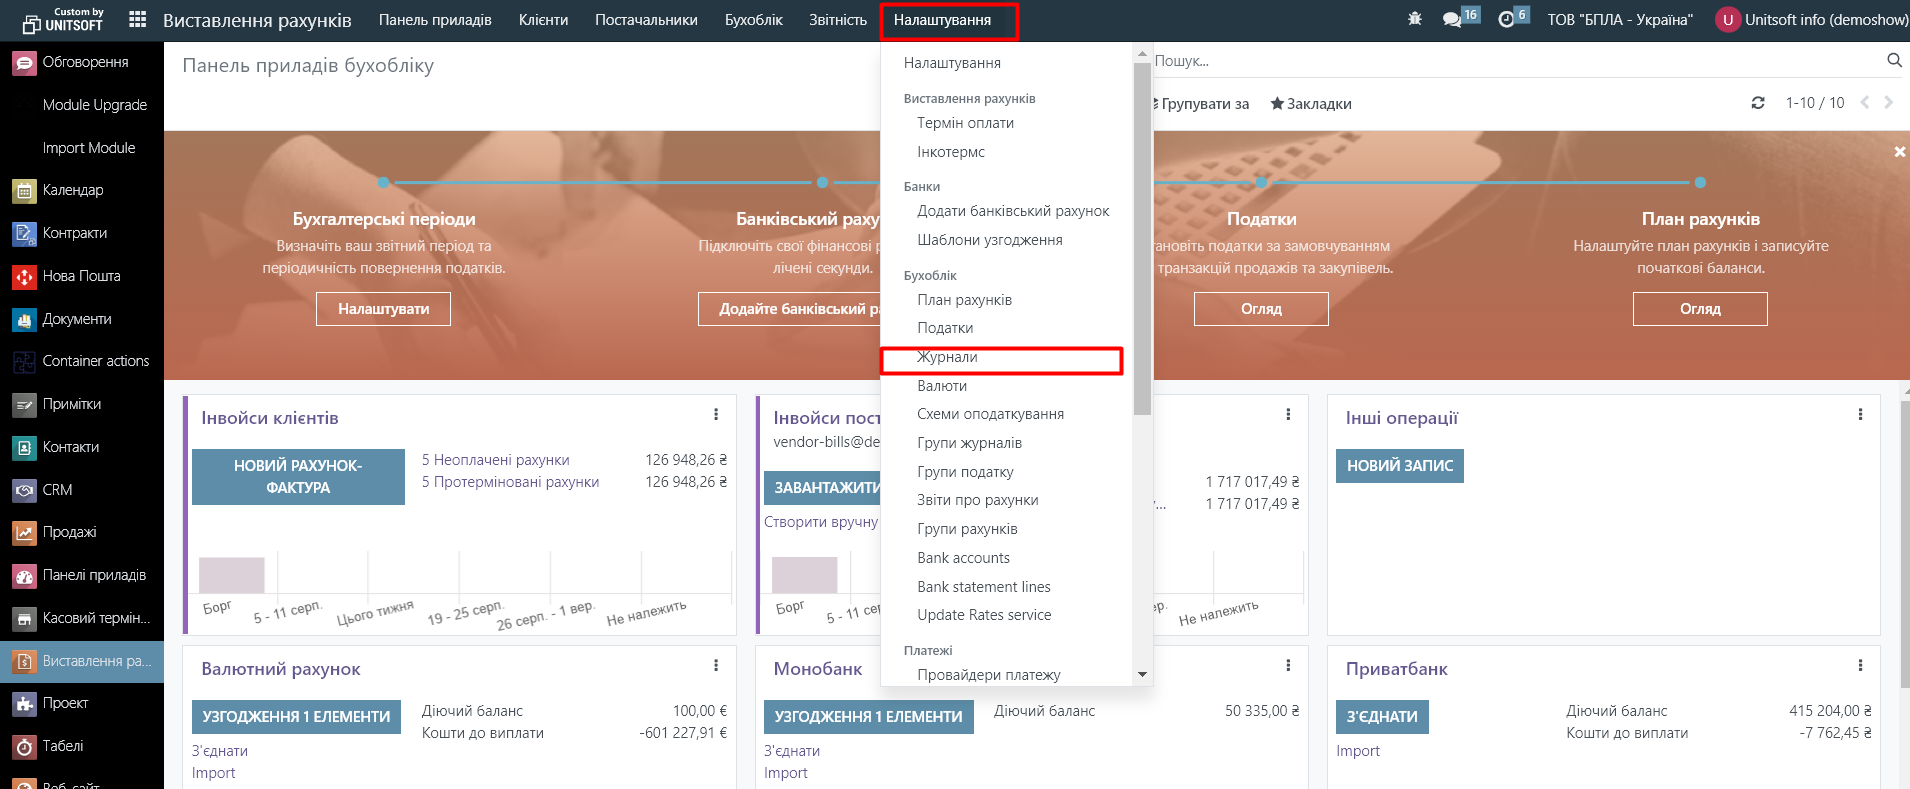This screenshot has height=789, width=1910.
Task: Open the apps grid menu icon
Action: click(138, 20)
